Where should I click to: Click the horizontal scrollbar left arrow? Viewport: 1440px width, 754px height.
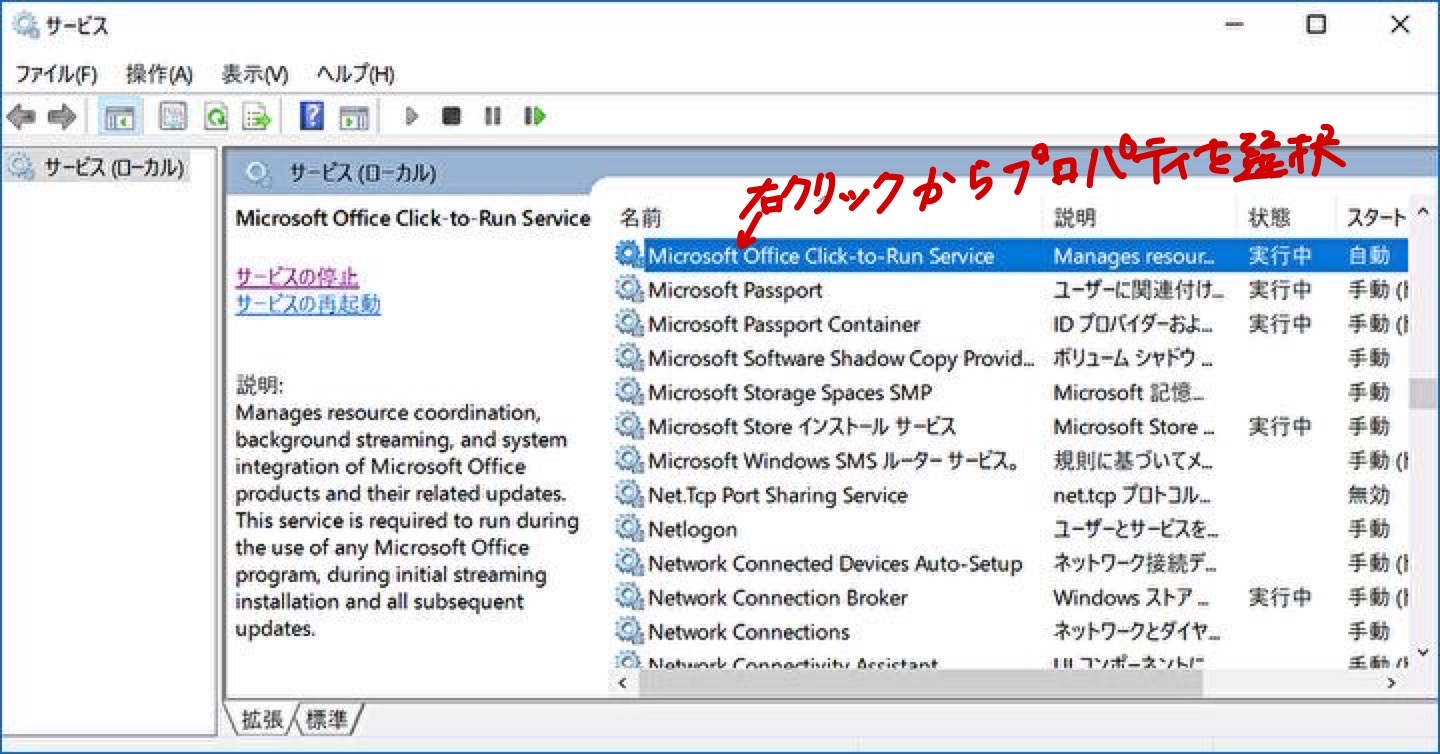point(624,683)
